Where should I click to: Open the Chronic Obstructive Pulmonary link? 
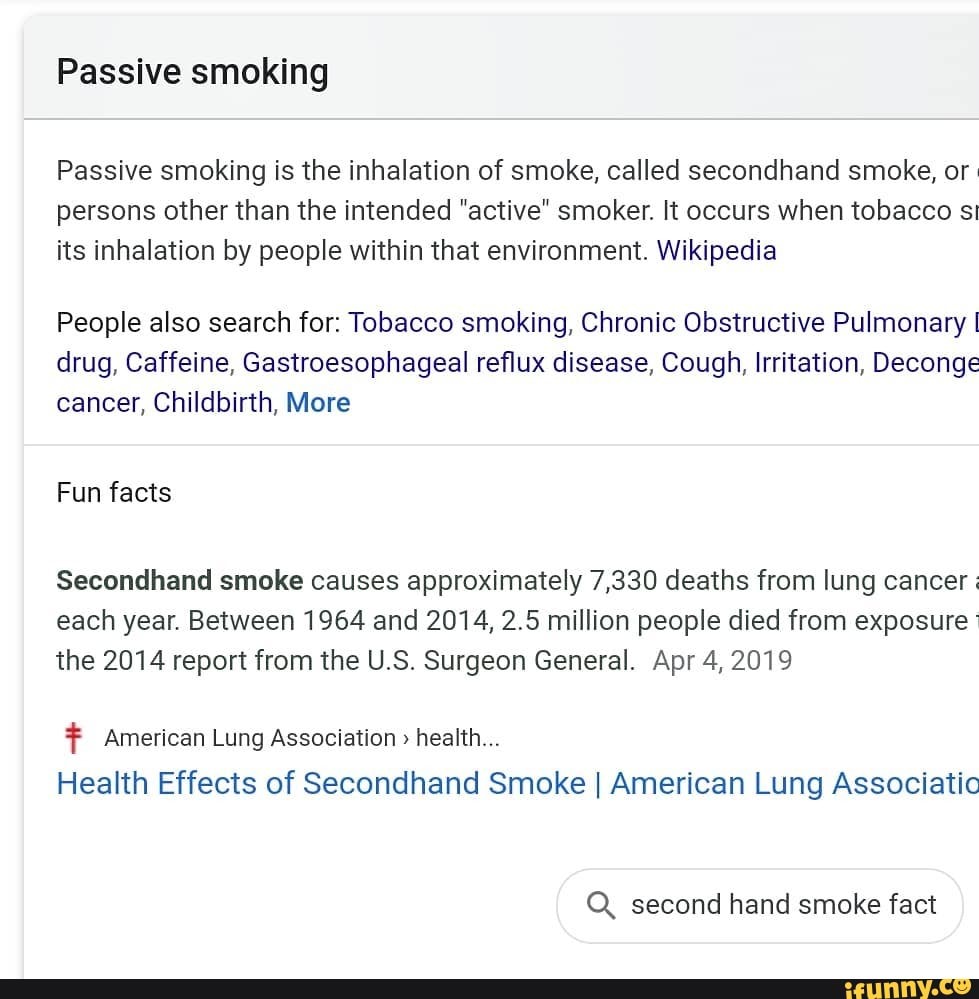point(780,322)
